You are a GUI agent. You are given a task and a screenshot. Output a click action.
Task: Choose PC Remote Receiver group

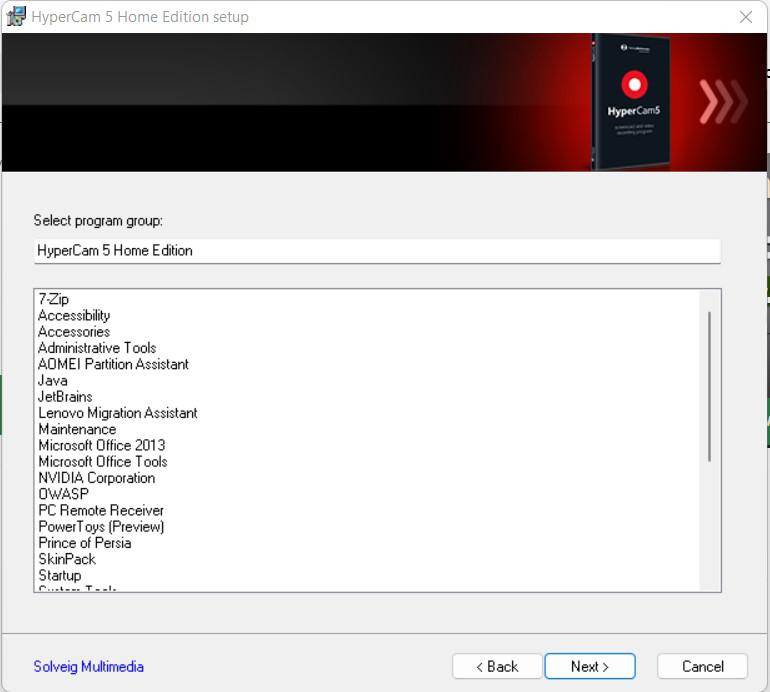click(101, 510)
